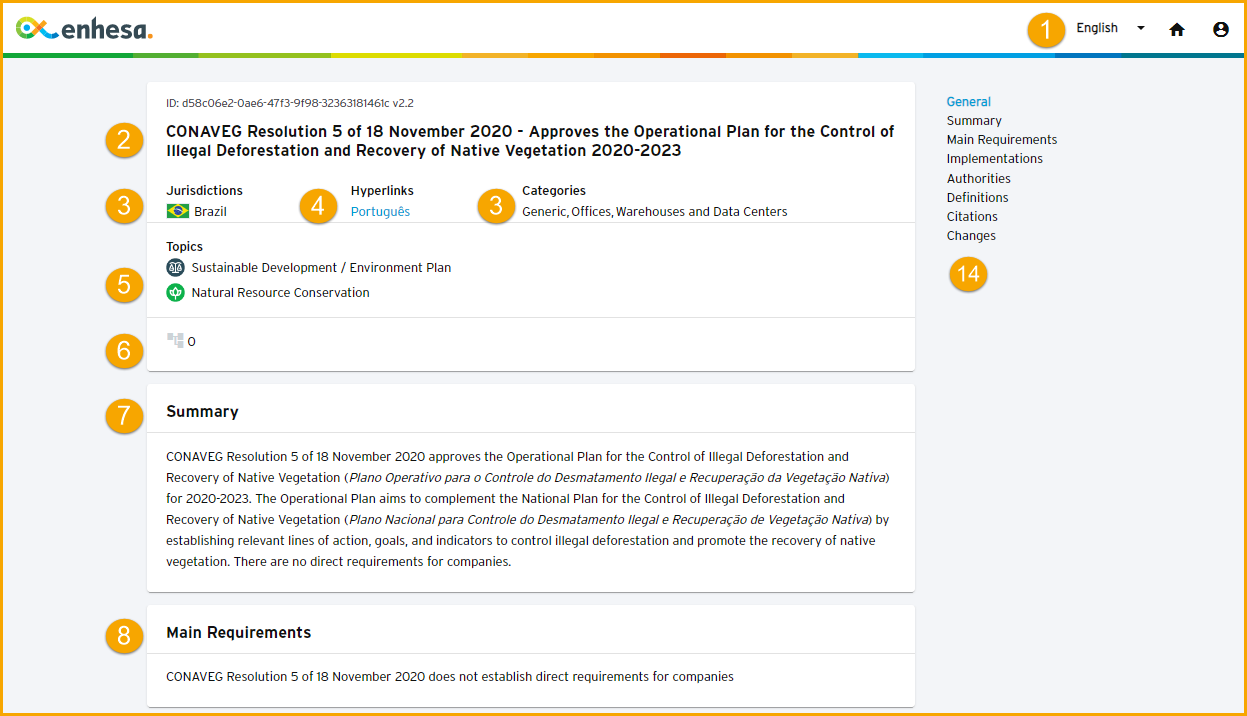Go to Main Requirements in side navigation
Viewport: 1247px width, 716px height.
[1001, 140]
